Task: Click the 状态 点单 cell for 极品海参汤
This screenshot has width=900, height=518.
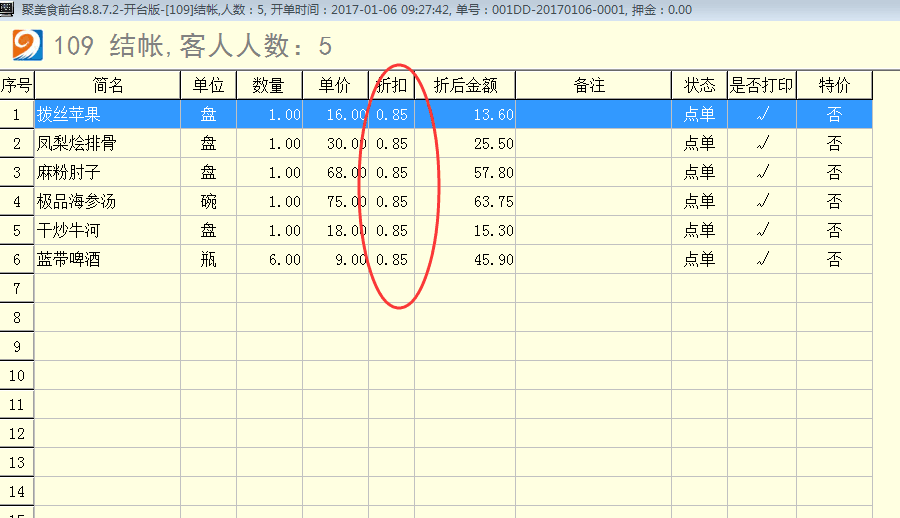Action: click(699, 201)
